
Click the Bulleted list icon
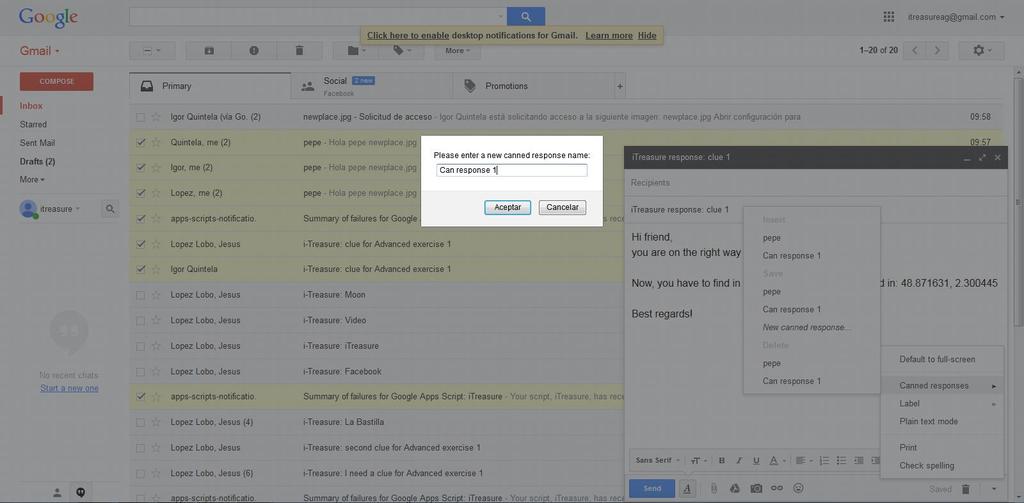coord(842,461)
